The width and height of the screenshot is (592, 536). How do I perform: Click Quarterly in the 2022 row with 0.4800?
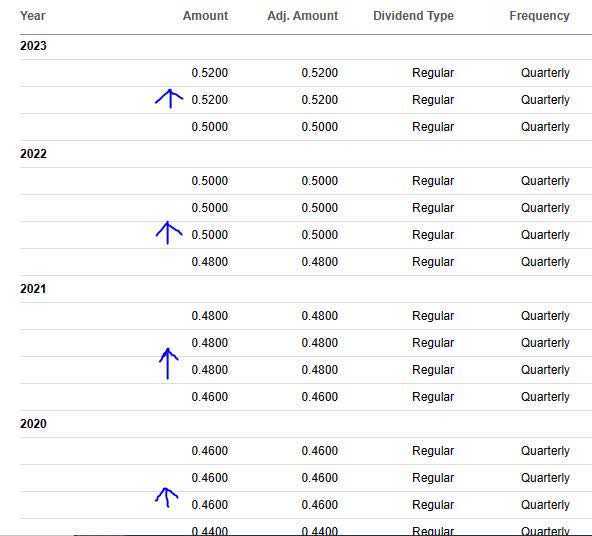[545, 262]
